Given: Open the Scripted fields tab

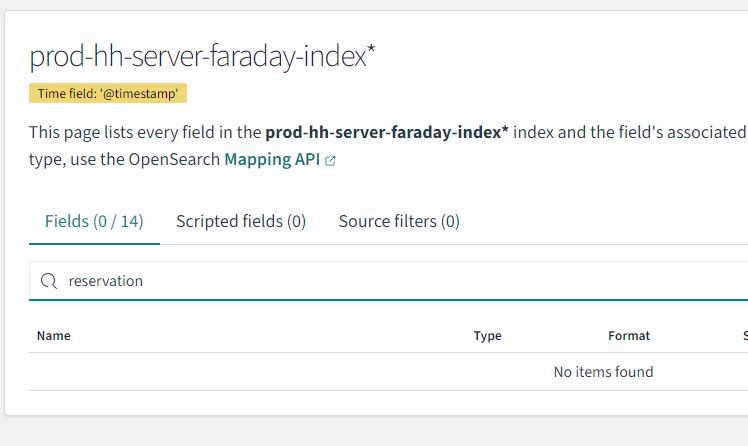Looking at the screenshot, I should click(x=241, y=221).
